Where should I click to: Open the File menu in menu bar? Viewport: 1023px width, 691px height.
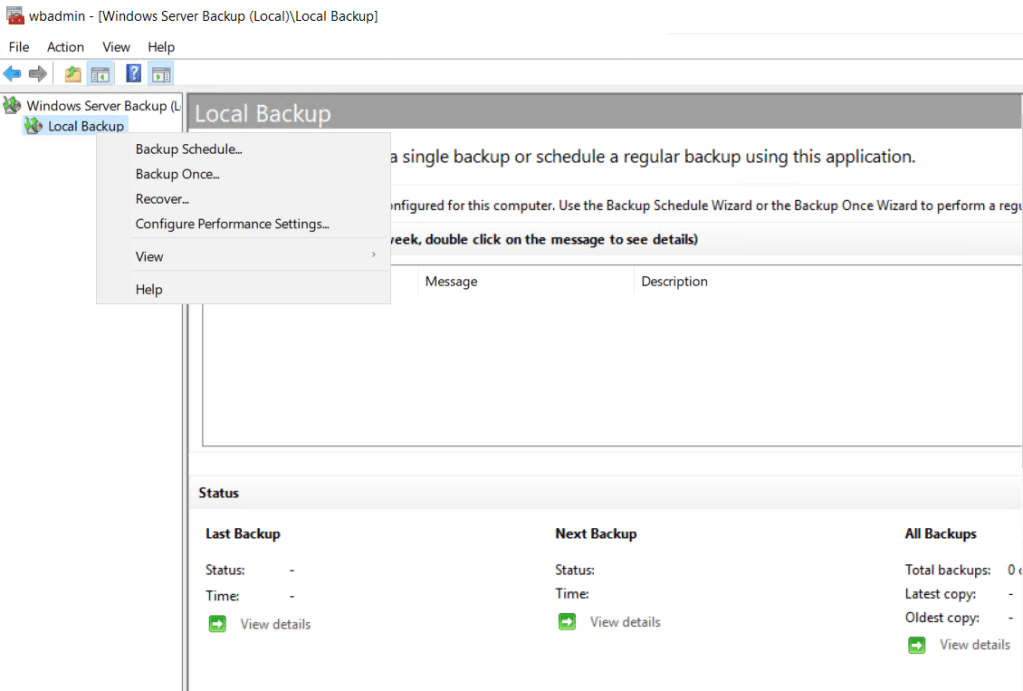[19, 47]
